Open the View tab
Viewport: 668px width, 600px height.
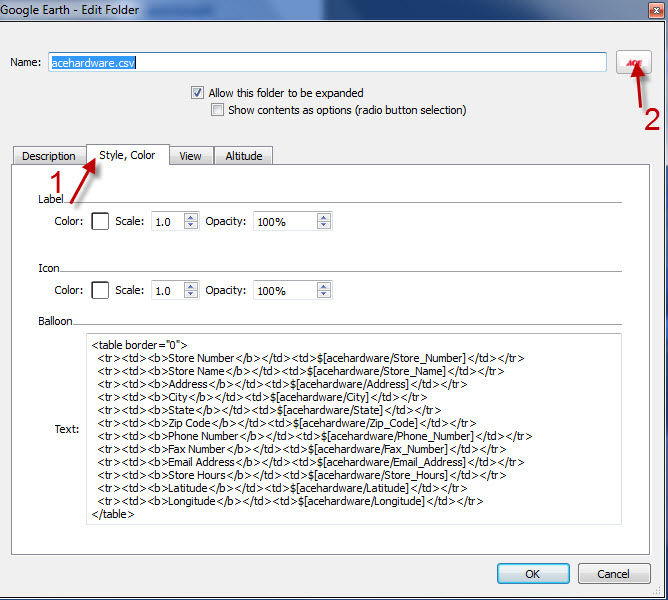coord(190,156)
